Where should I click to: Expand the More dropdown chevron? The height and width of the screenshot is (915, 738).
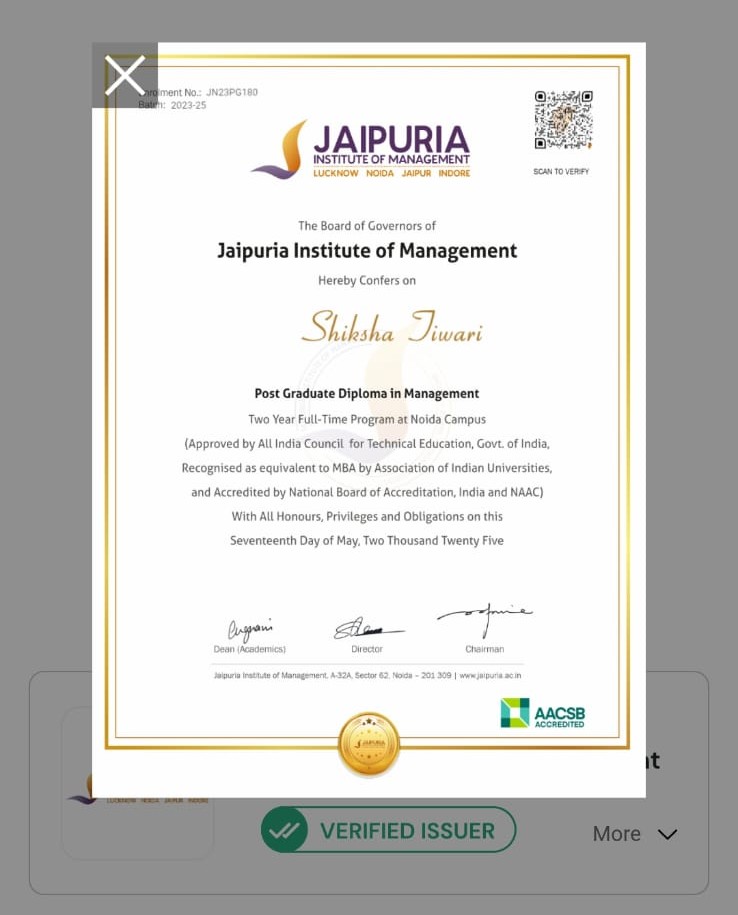click(667, 834)
